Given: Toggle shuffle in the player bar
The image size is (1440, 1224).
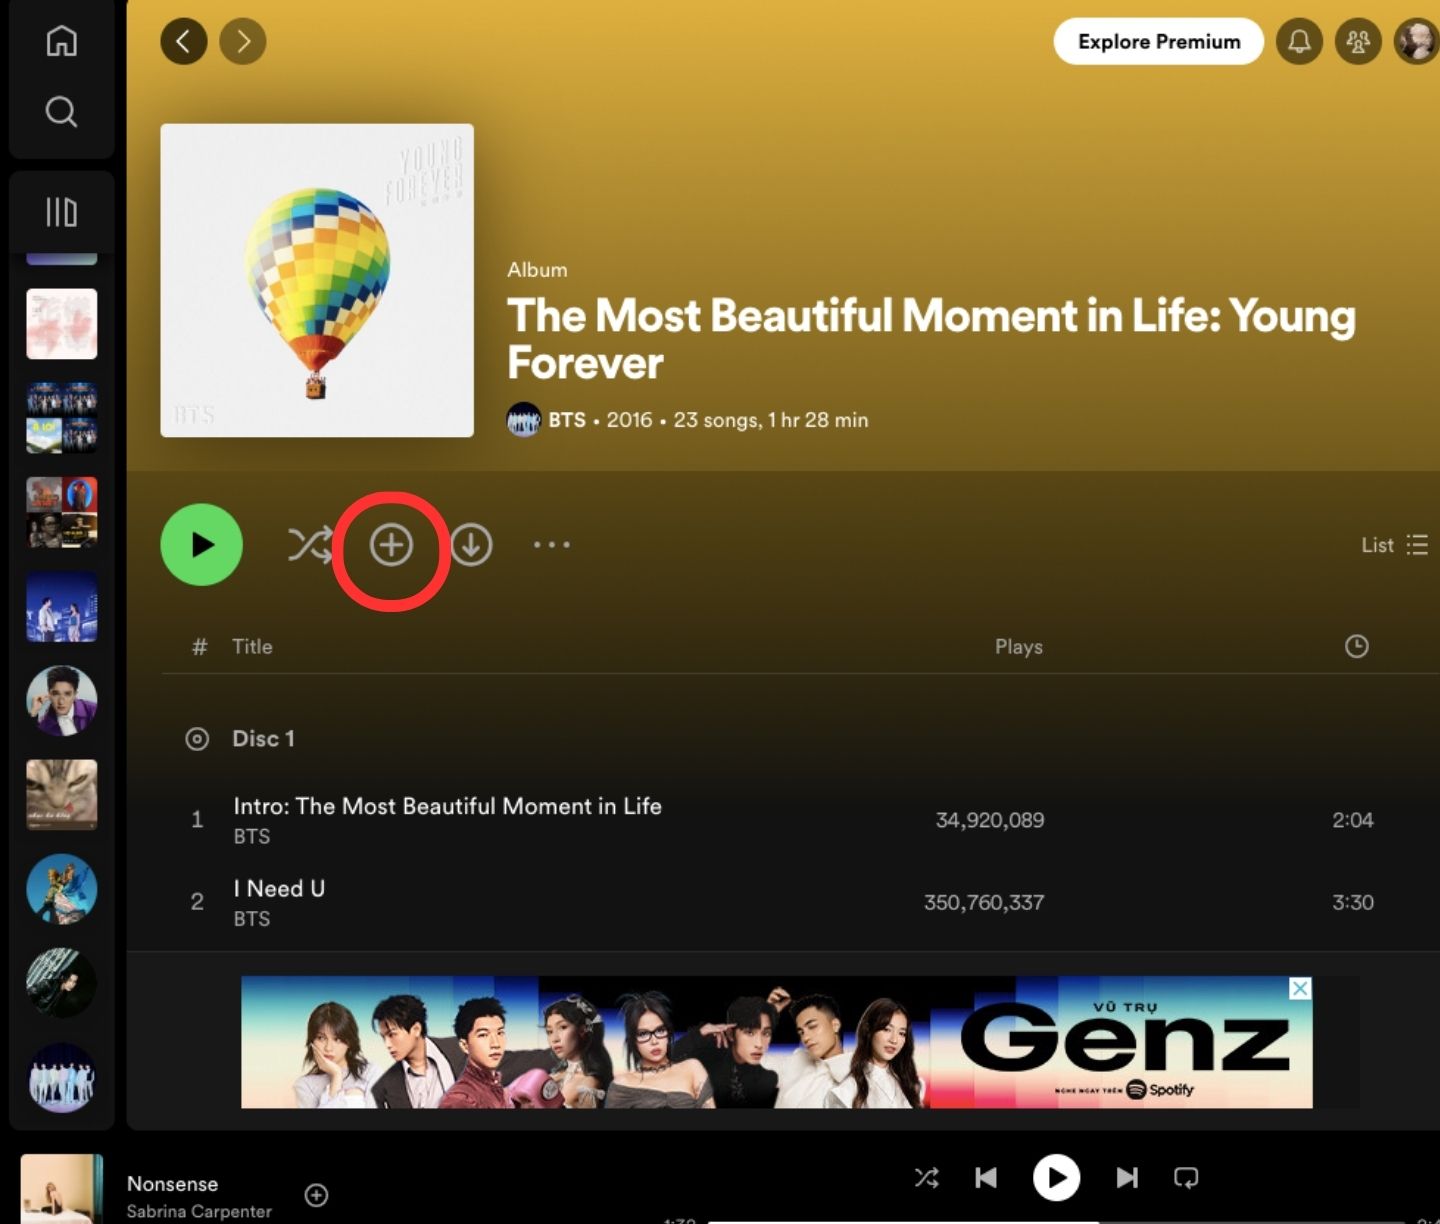Looking at the screenshot, I should pos(927,1178).
